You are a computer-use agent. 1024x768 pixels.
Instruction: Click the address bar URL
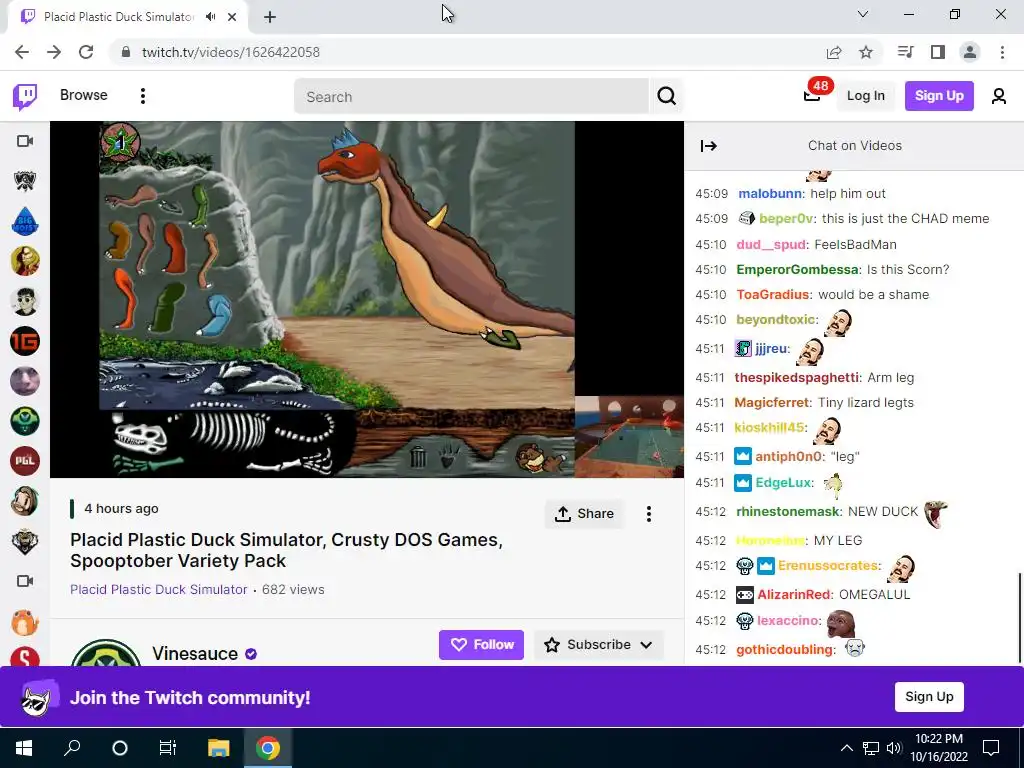click(x=231, y=52)
